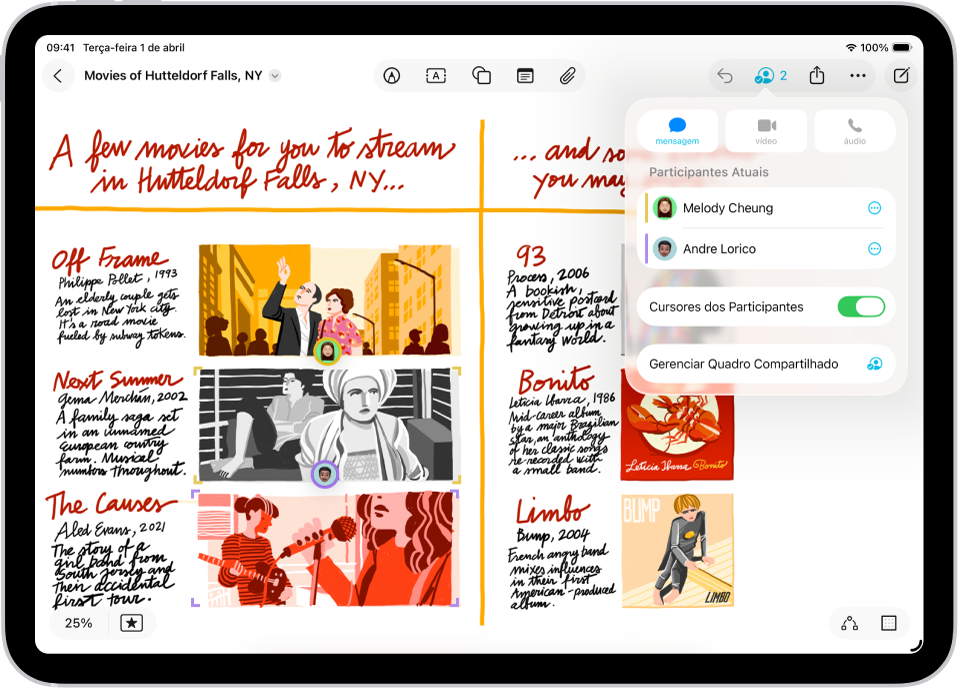The image size is (960, 689).
Task: Open the board title dropdown chevron
Action: click(x=274, y=75)
